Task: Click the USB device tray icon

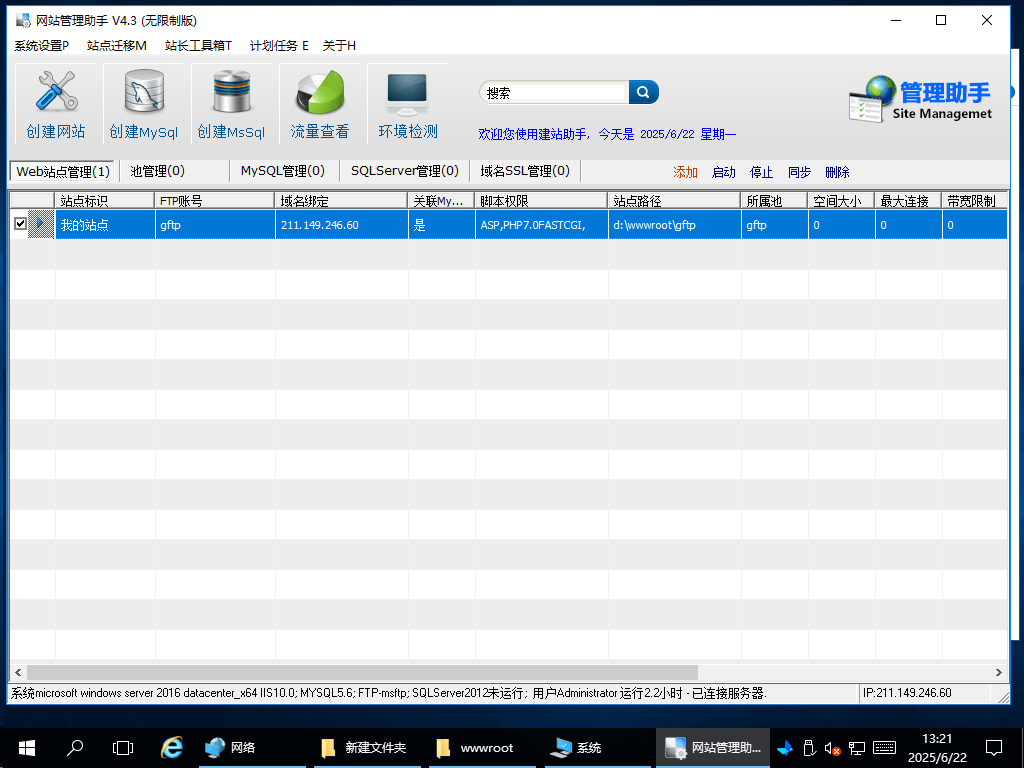Action: (x=809, y=748)
